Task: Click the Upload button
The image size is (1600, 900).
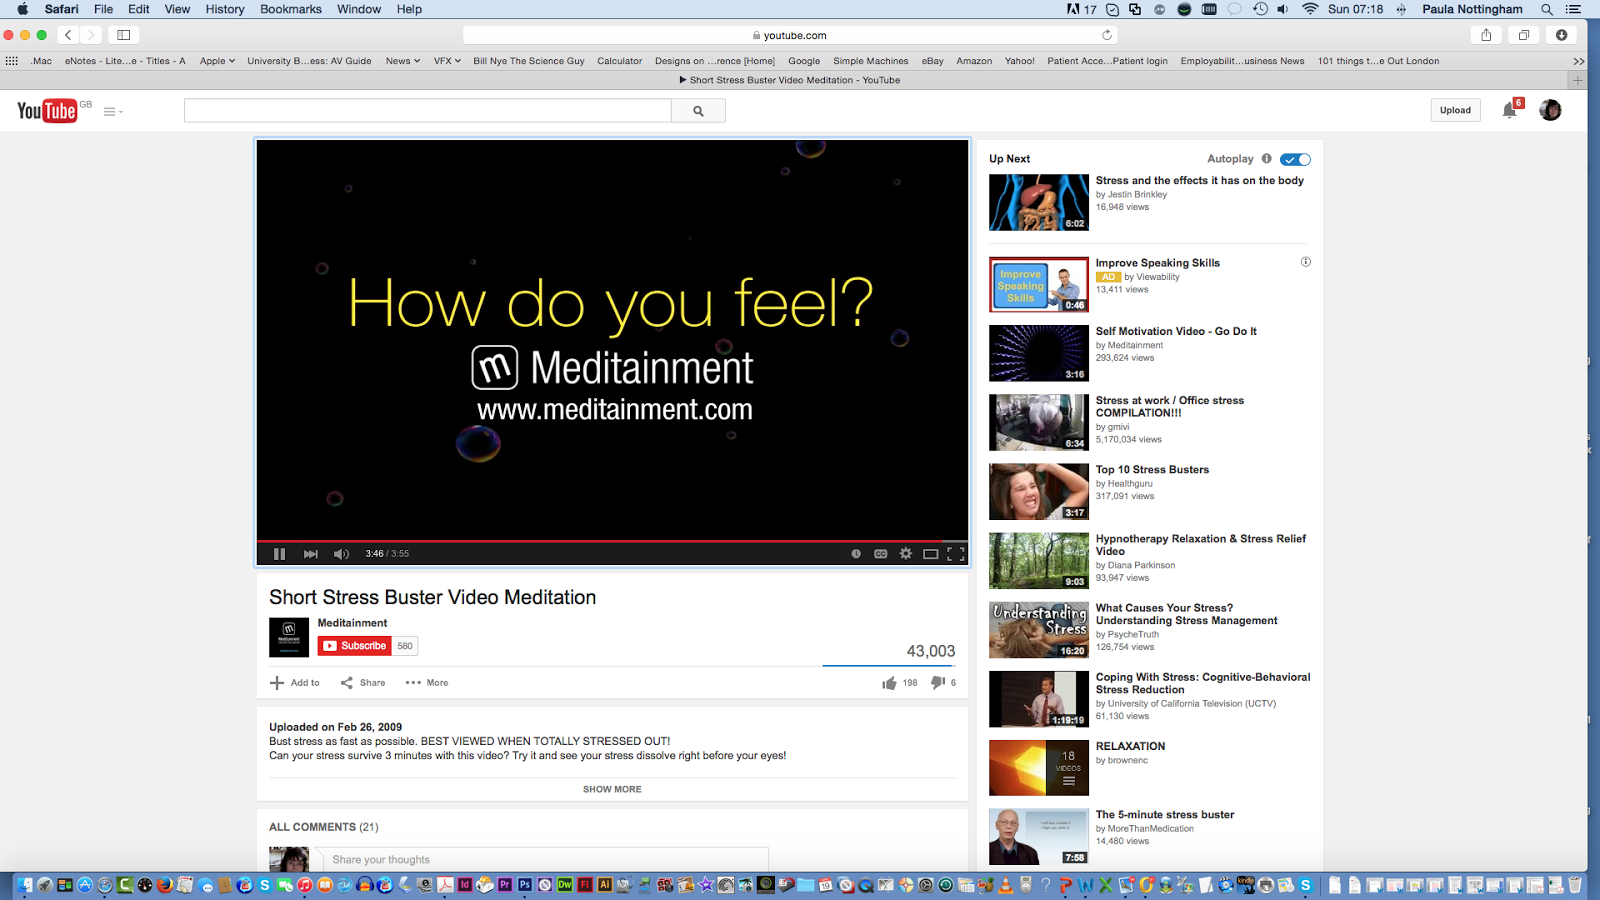Action: pos(1455,110)
